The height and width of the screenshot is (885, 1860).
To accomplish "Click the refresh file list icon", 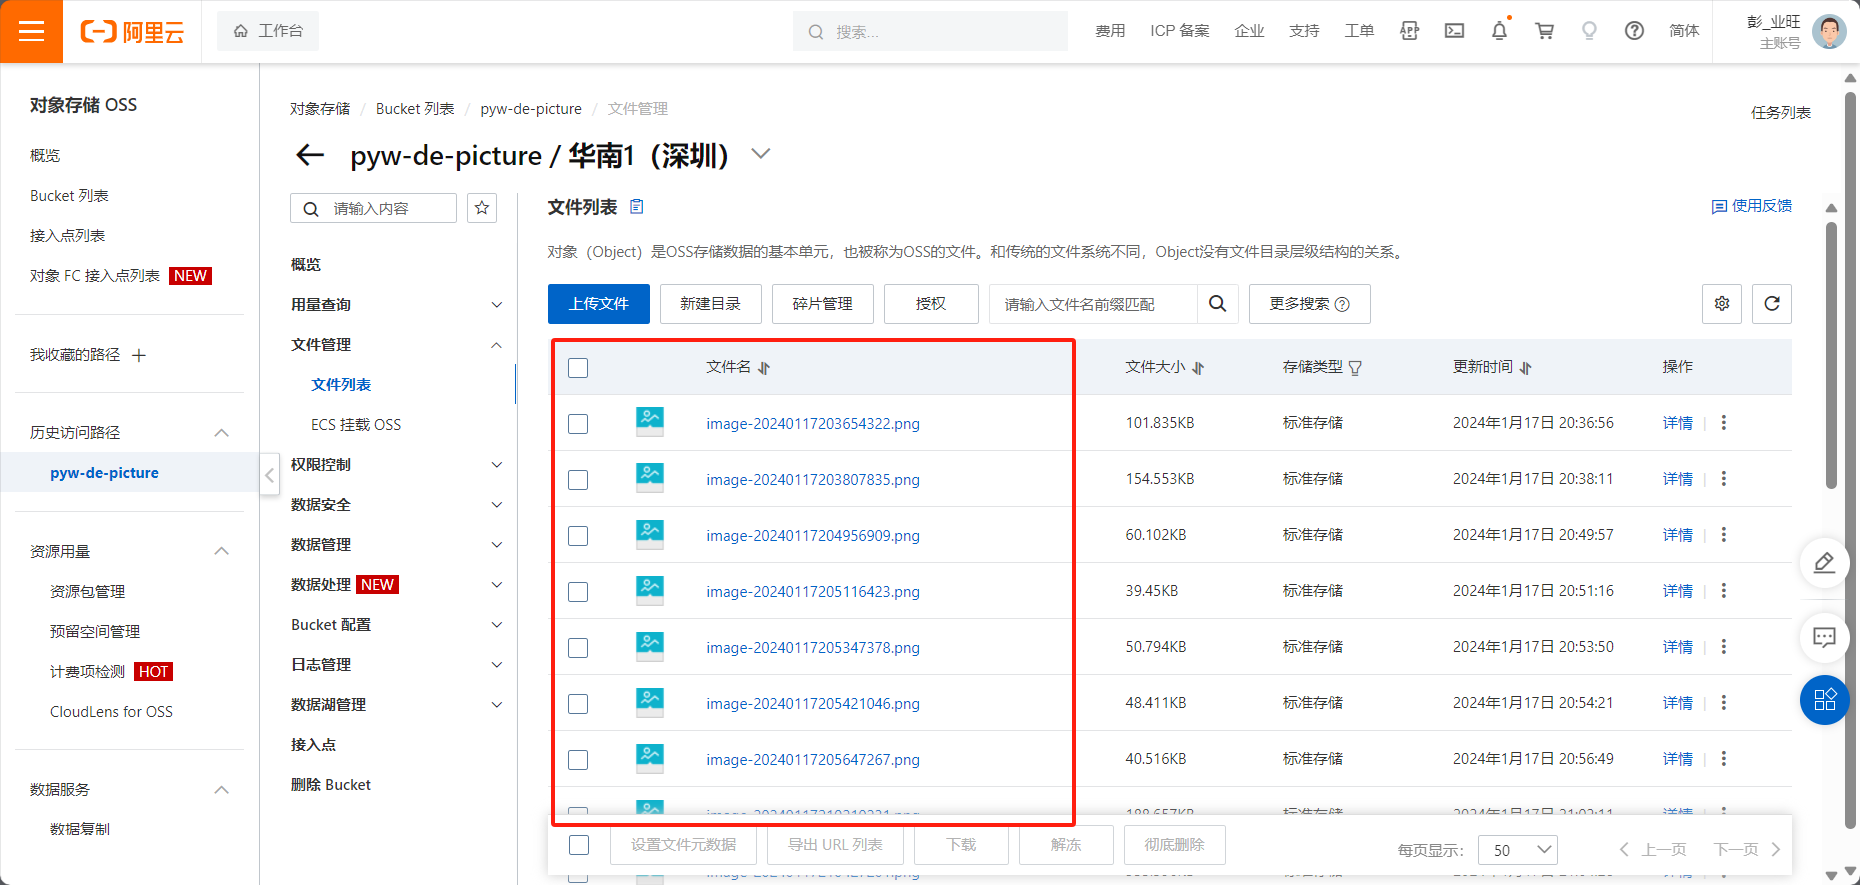I will pos(1772,304).
